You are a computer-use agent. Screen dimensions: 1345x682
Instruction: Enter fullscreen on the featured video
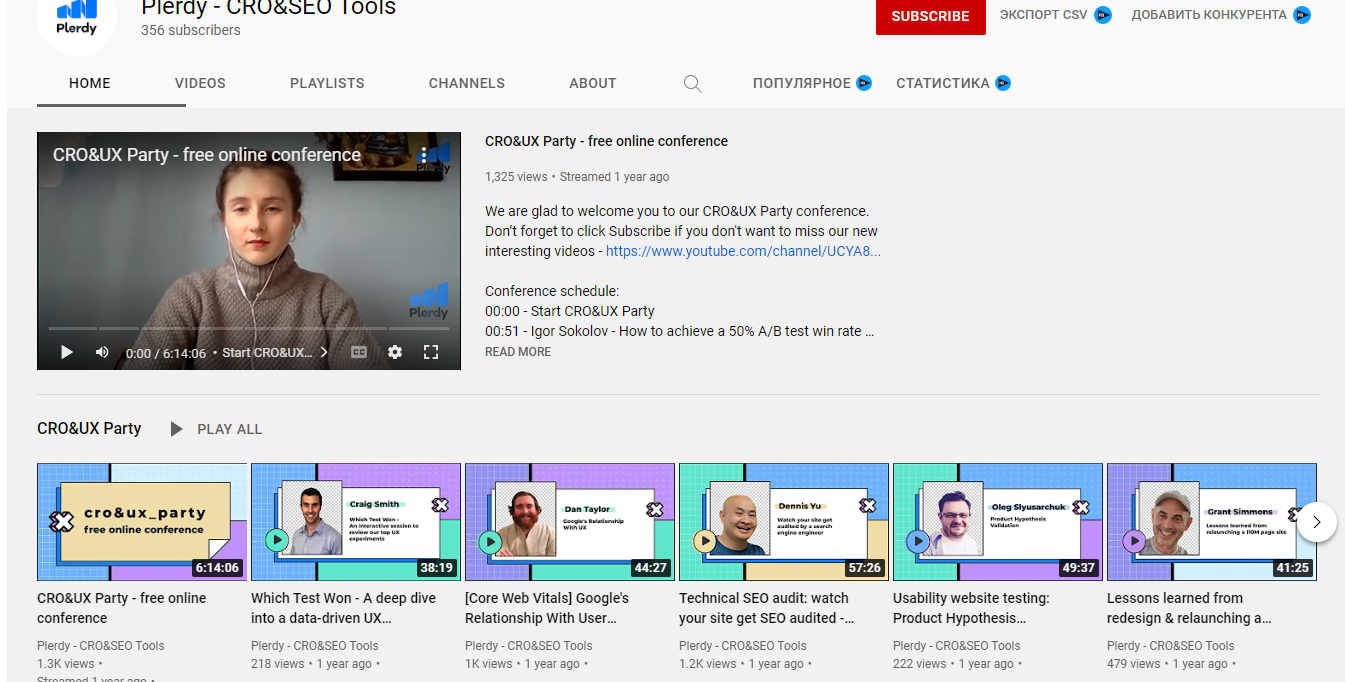click(431, 352)
